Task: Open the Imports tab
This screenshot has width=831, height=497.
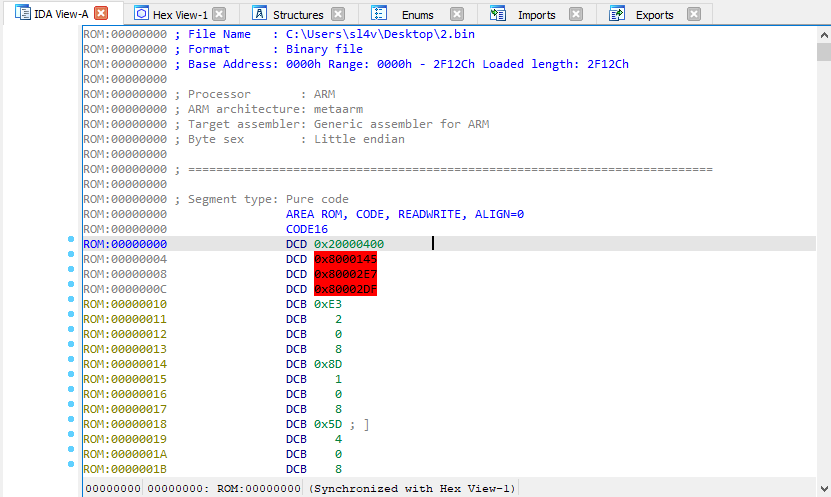Action: (536, 15)
